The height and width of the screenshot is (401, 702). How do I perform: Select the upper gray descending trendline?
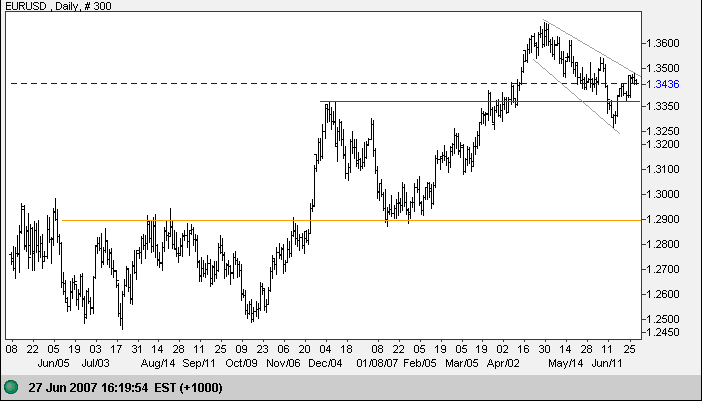[592, 48]
